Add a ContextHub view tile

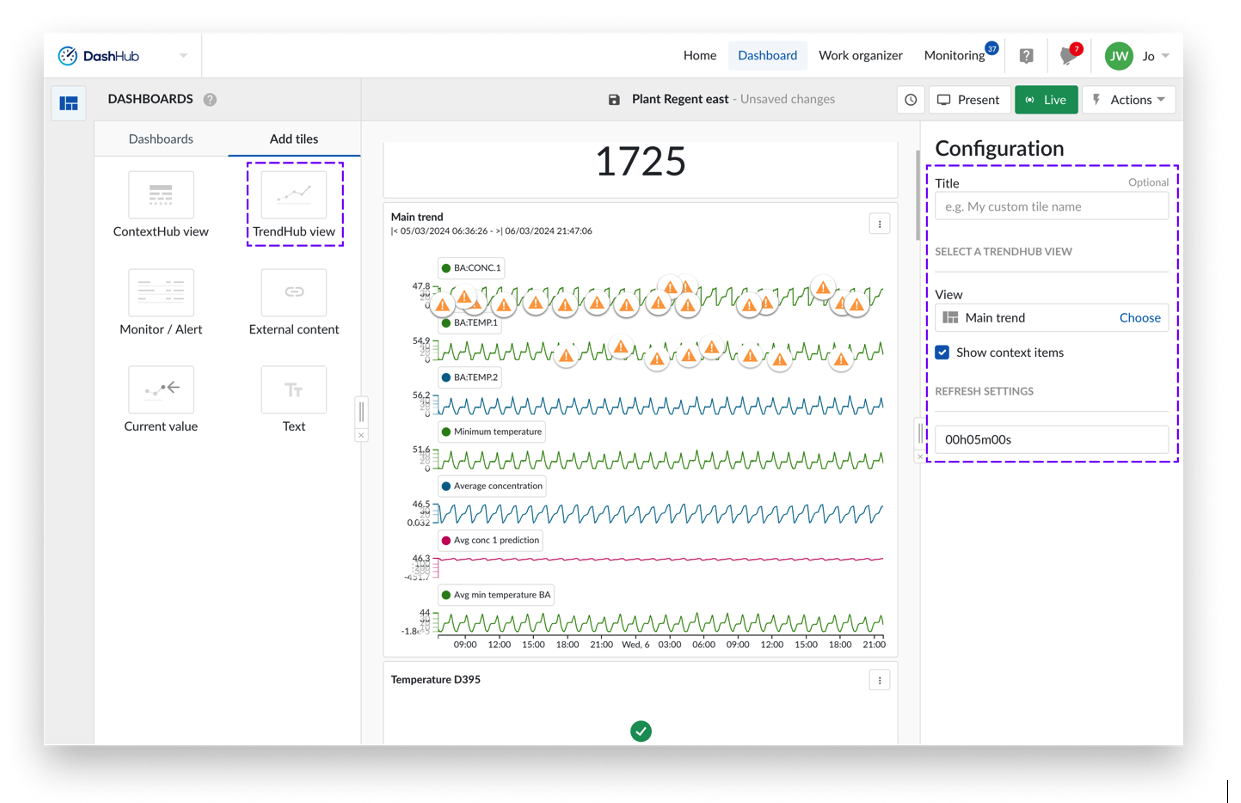[161, 196]
